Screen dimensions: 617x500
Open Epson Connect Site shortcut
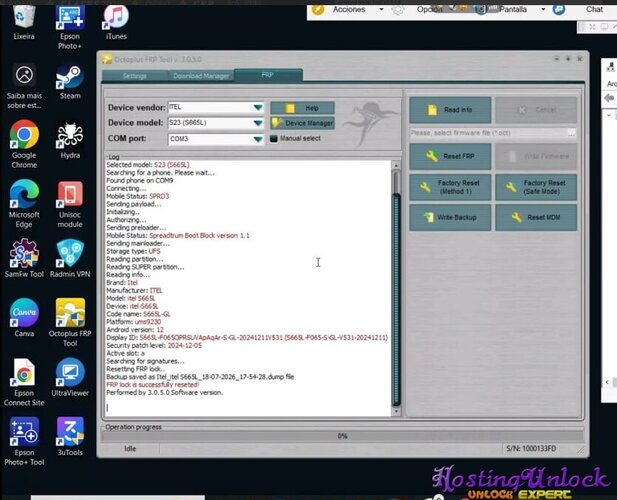click(24, 382)
